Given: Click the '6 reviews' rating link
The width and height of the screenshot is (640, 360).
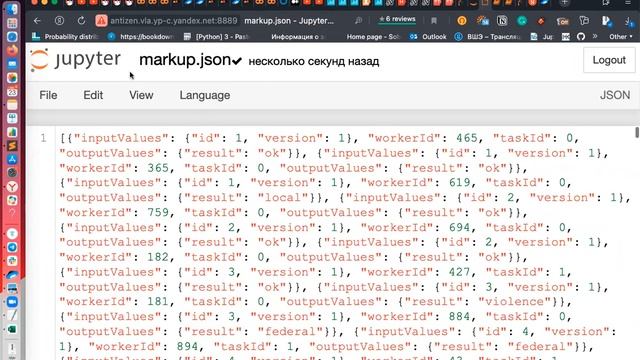Looking at the screenshot, I should click(397, 19).
